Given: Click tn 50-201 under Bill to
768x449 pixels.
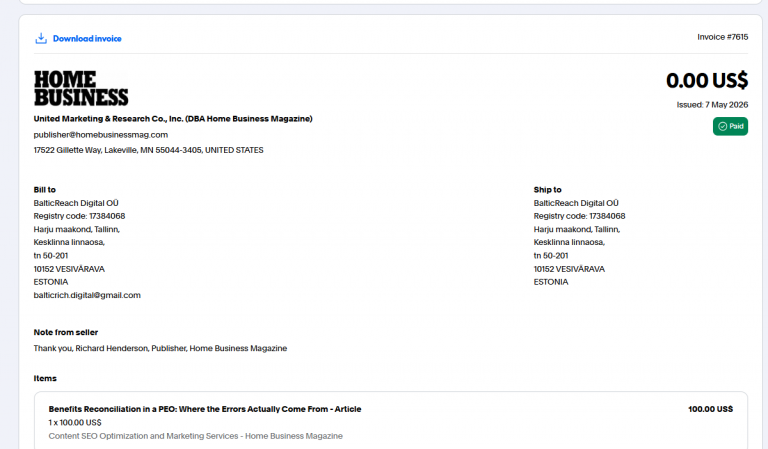Looking at the screenshot, I should coord(51,256).
